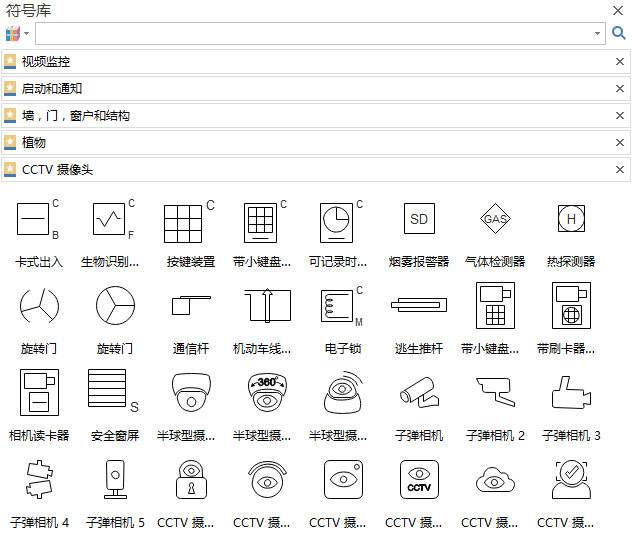Select the camera with keypad 带小键盘 symbol
This screenshot has height=542, width=634.
coord(495,305)
